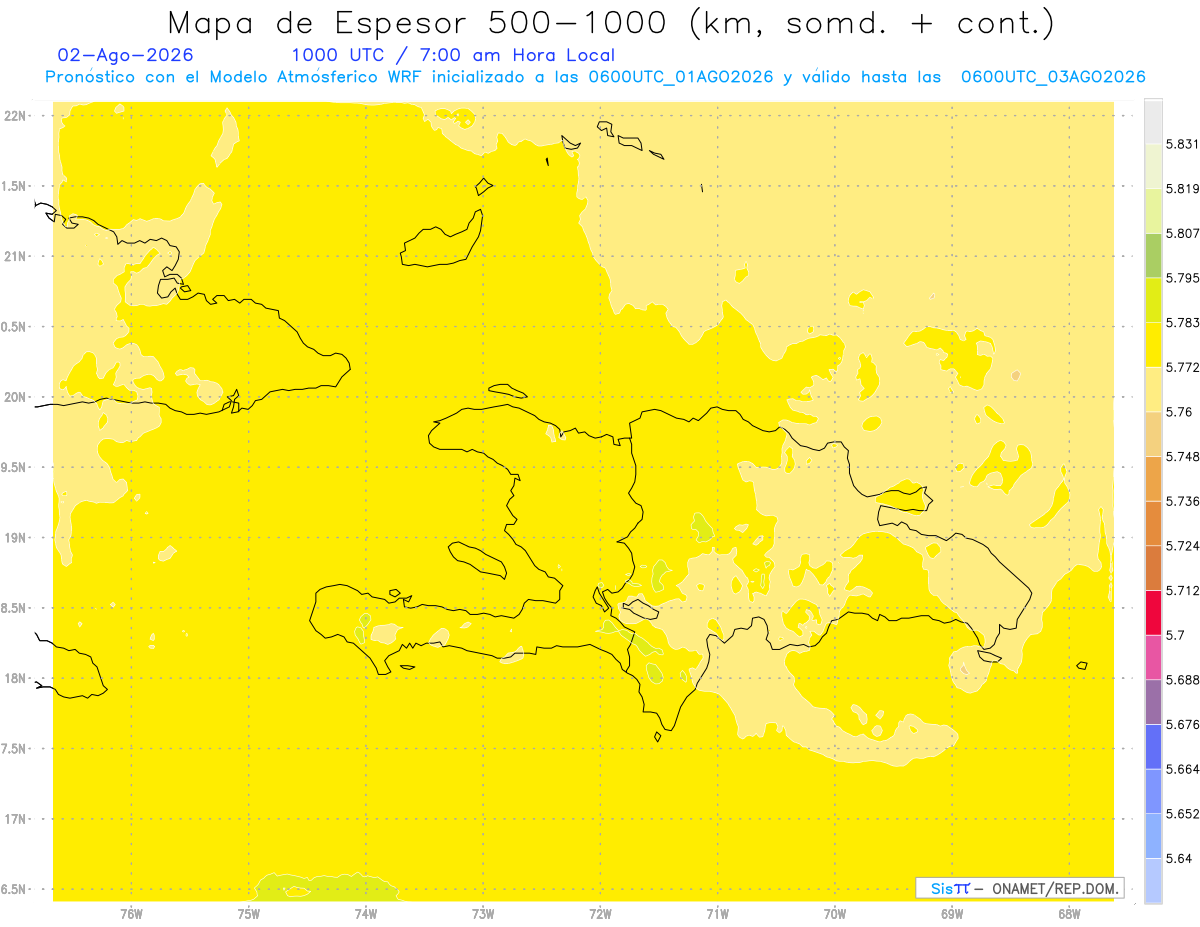Click the legend value 5.807
The height and width of the screenshot is (927, 1200).
pyautogui.click(x=1183, y=233)
